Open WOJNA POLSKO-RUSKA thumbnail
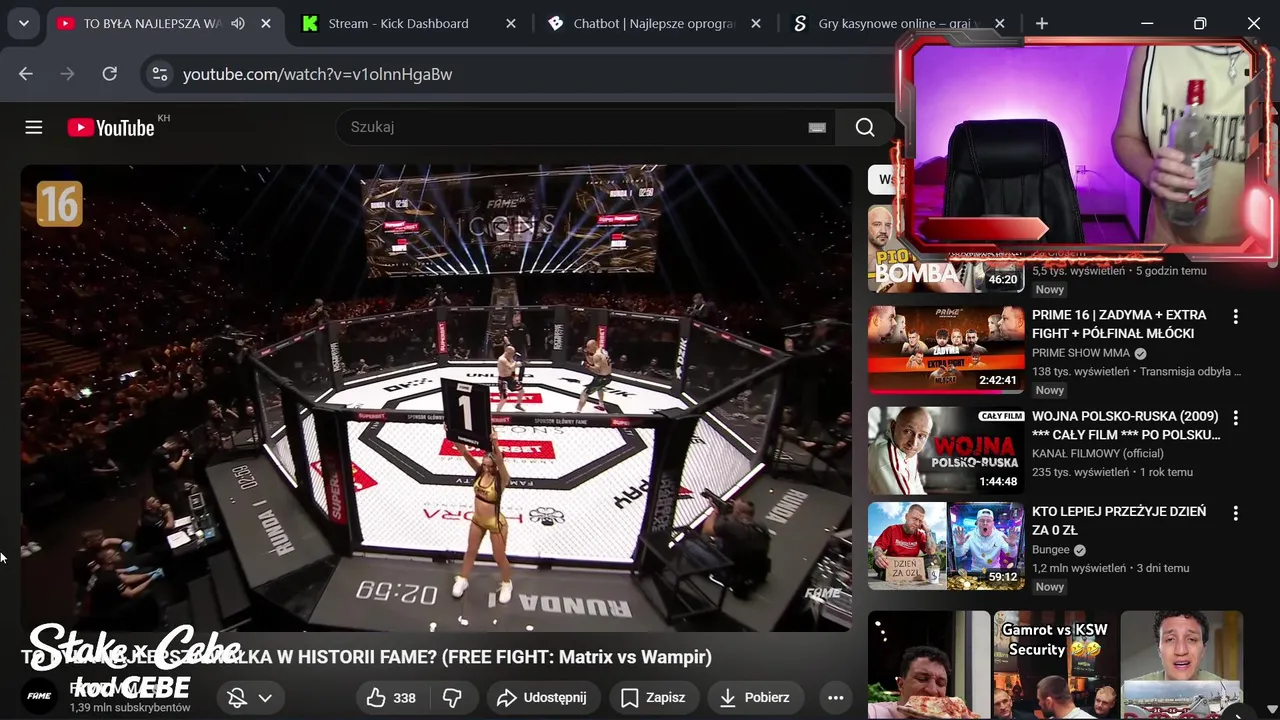 coord(946,450)
